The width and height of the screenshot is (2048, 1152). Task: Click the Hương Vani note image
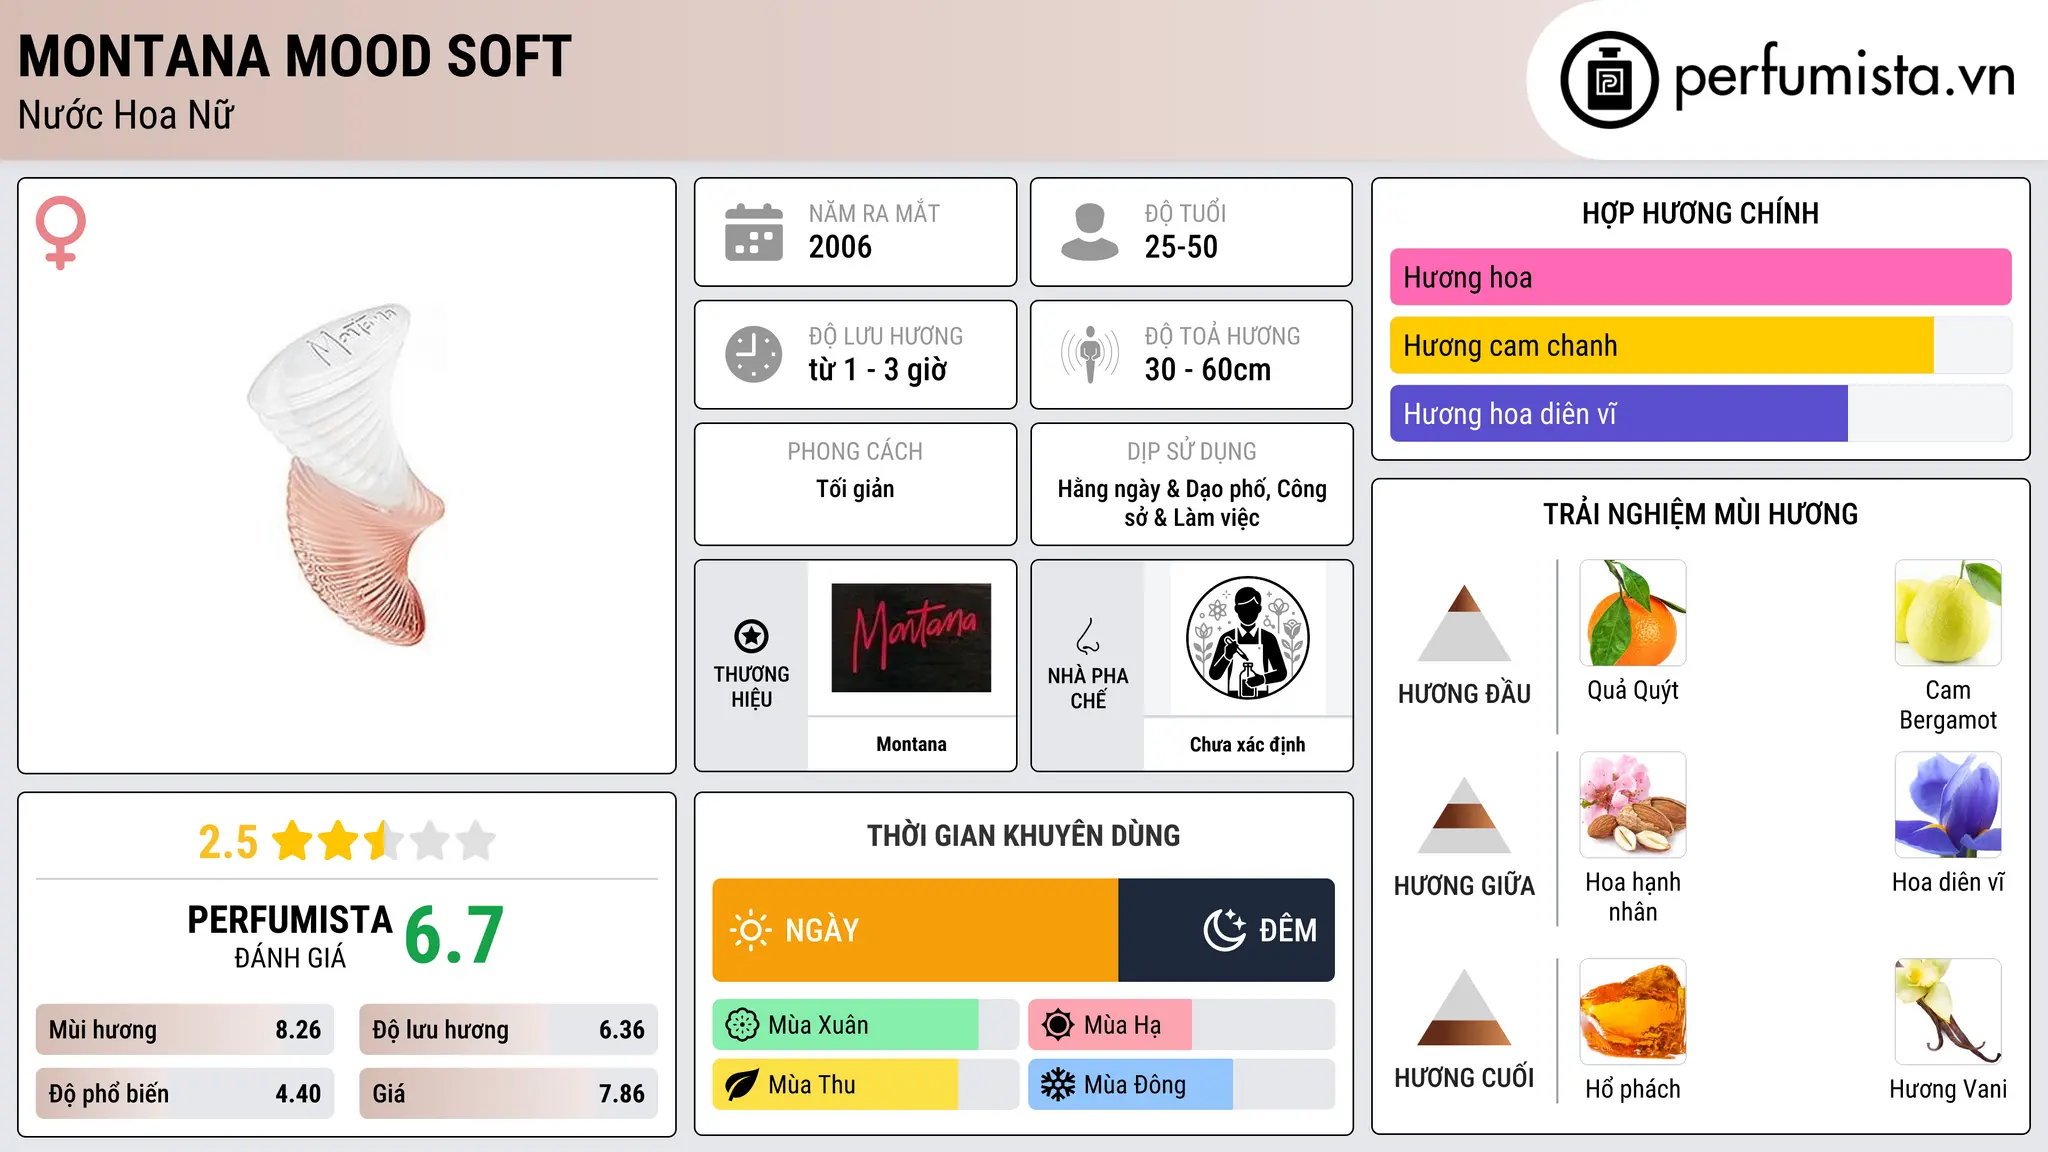click(x=1948, y=1012)
